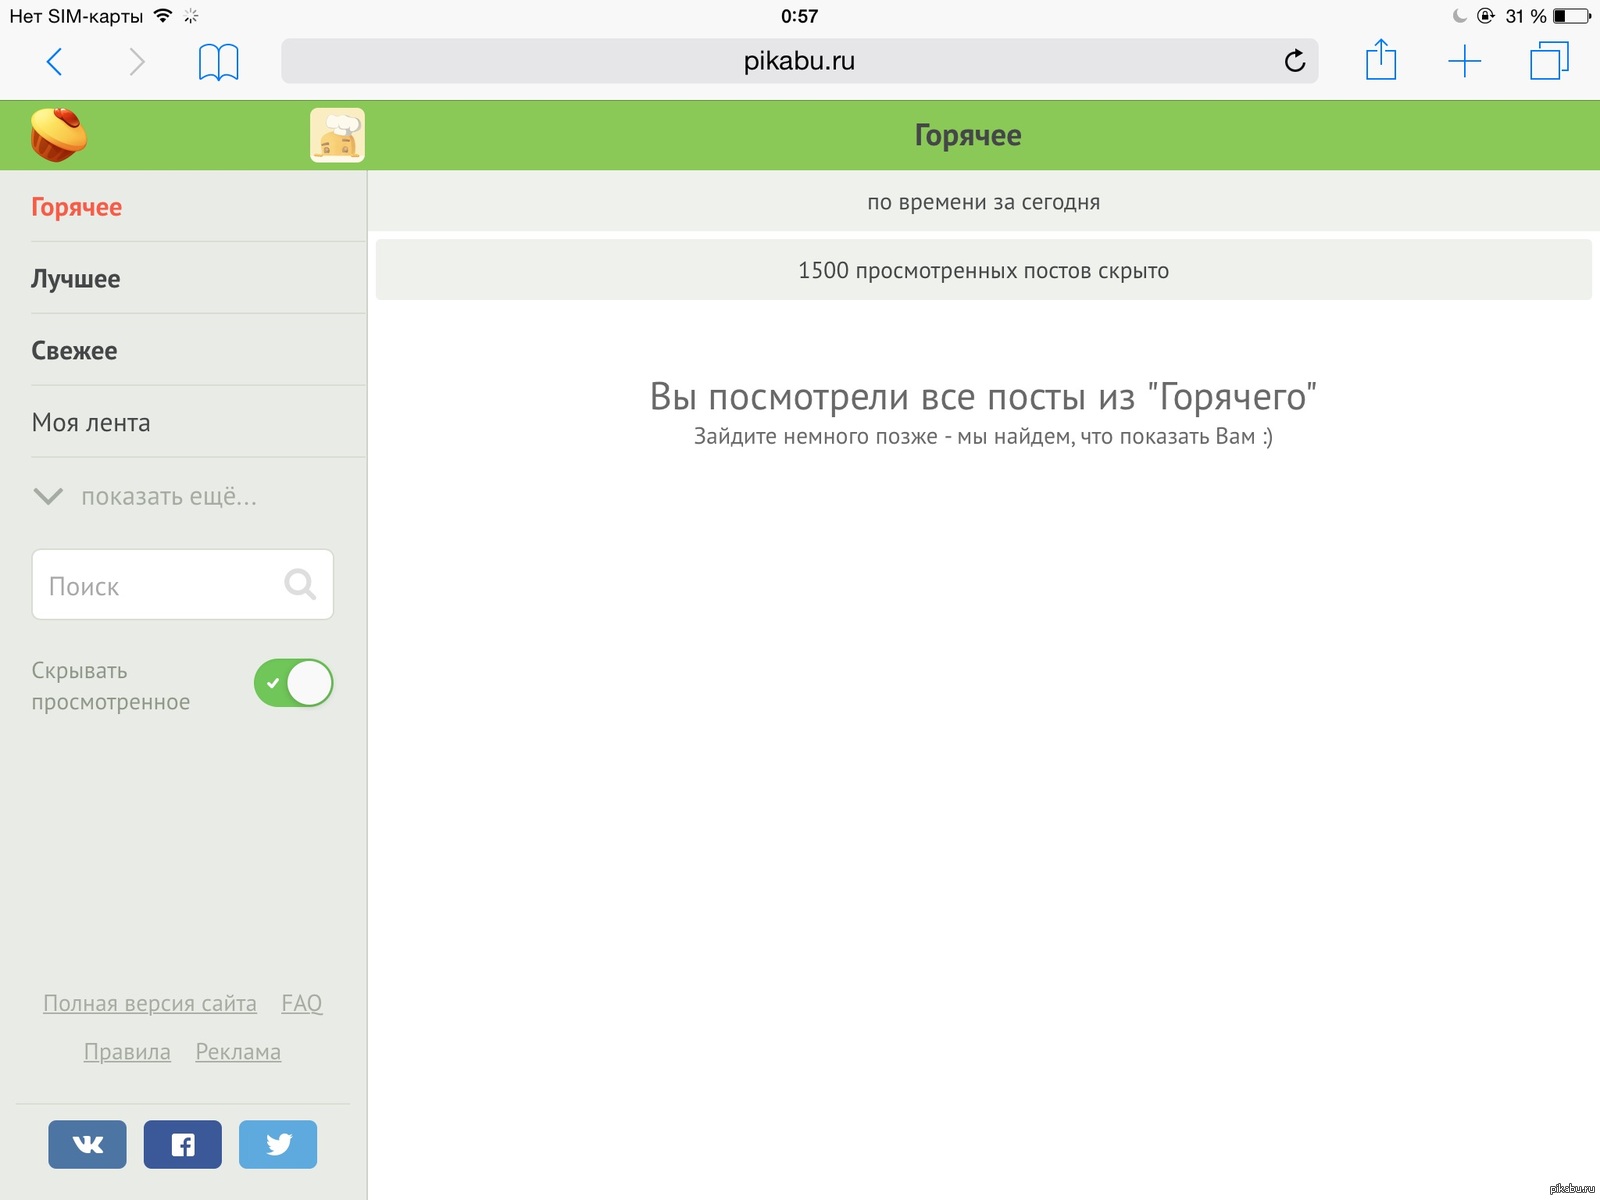Tap the Нет SIM-карты carrier text
This screenshot has width=1600, height=1200.
coord(76,16)
